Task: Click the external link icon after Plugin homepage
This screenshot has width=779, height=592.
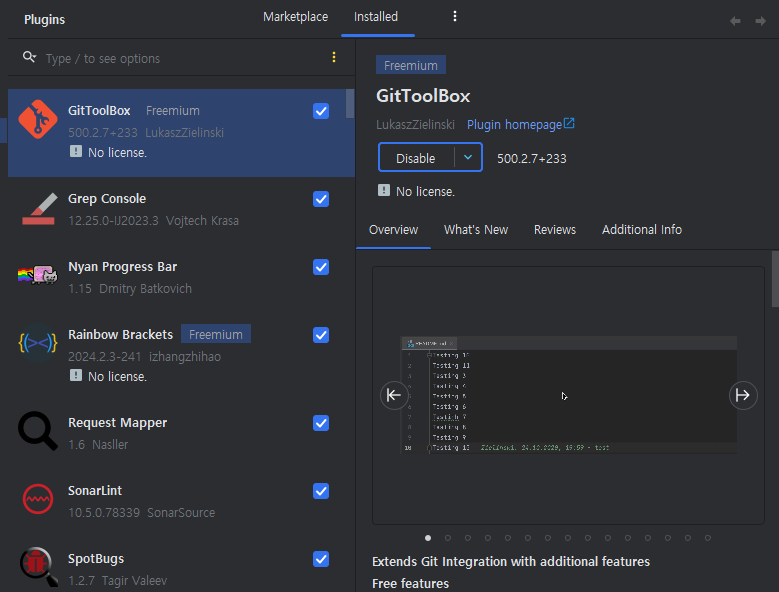Action: click(x=569, y=123)
